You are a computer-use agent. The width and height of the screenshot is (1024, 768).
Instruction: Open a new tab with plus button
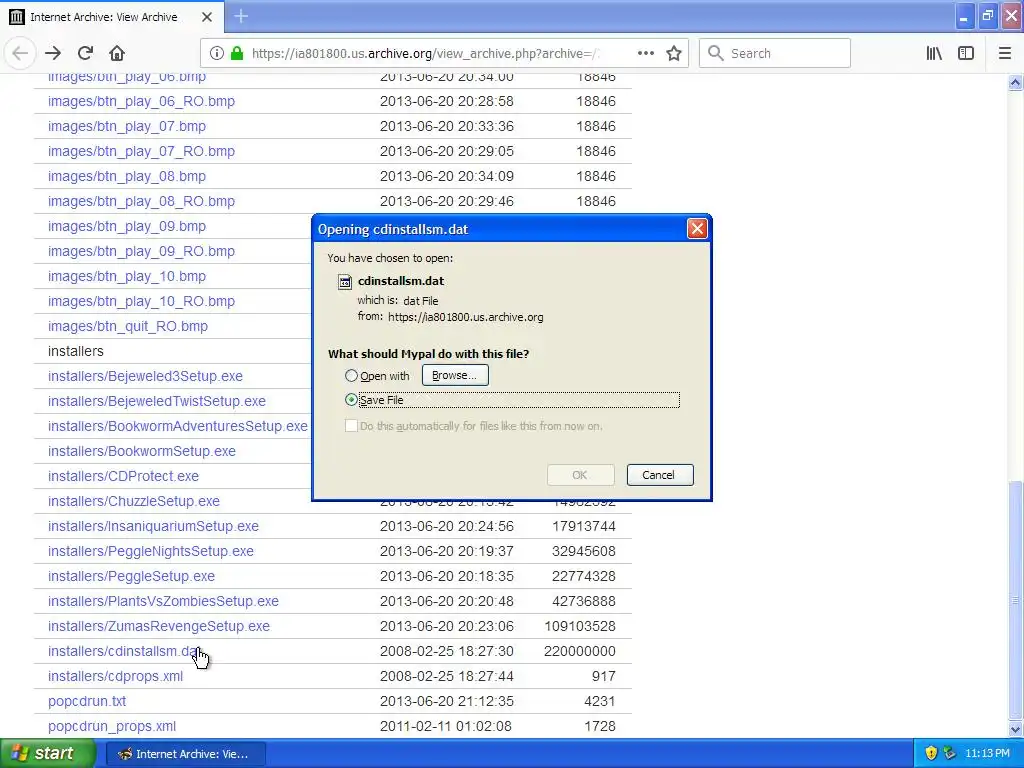[x=241, y=16]
